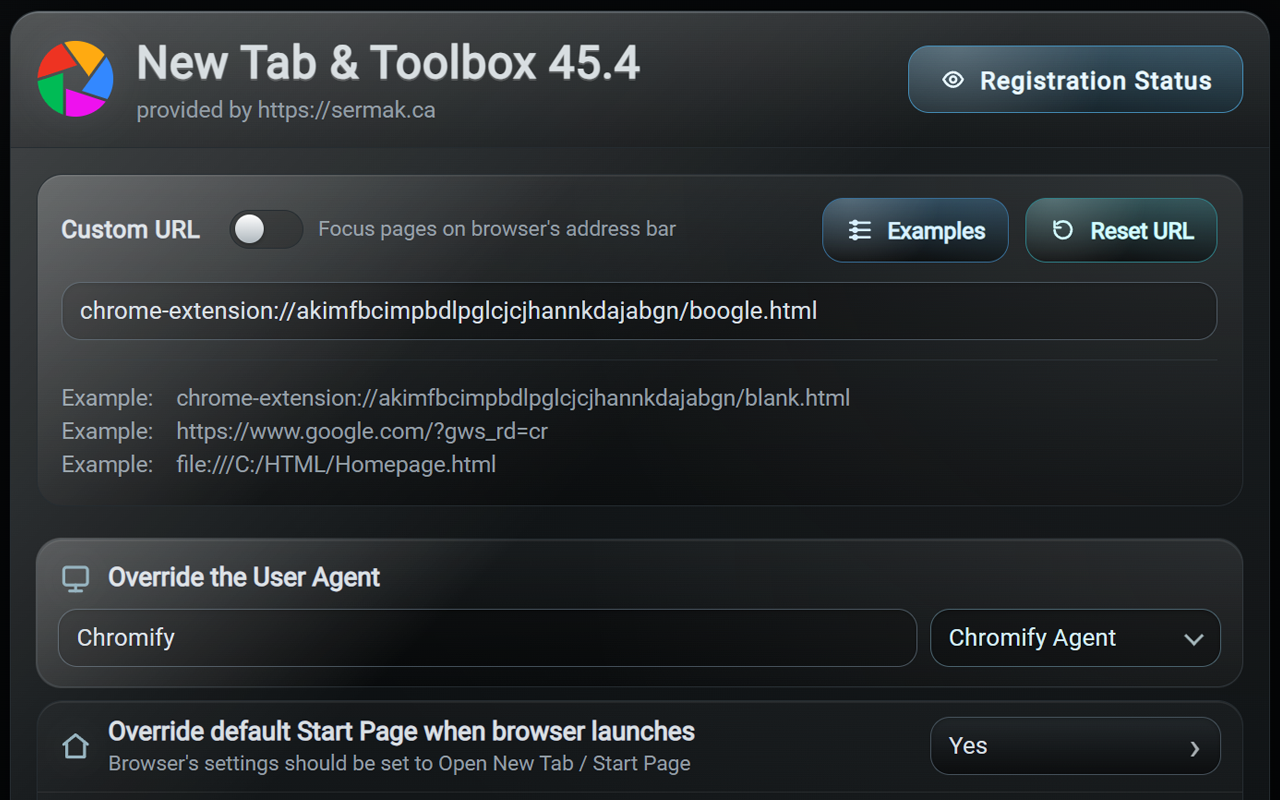Image resolution: width=1280 pixels, height=800 pixels.
Task: Click the Custom URL label
Action: 130,229
